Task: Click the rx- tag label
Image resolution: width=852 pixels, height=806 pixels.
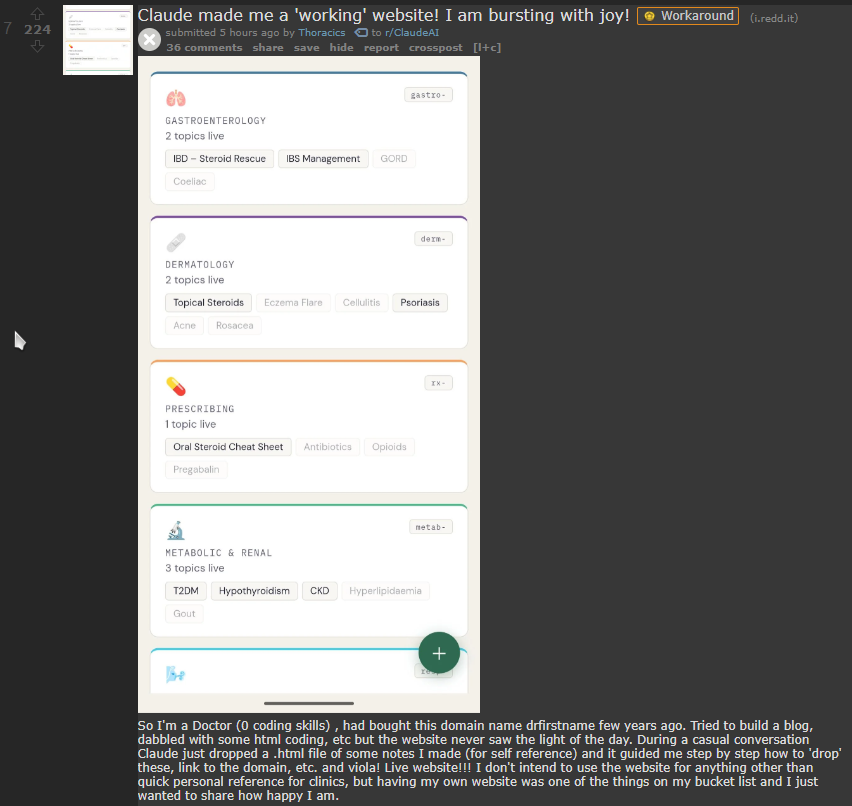Action: [x=438, y=383]
